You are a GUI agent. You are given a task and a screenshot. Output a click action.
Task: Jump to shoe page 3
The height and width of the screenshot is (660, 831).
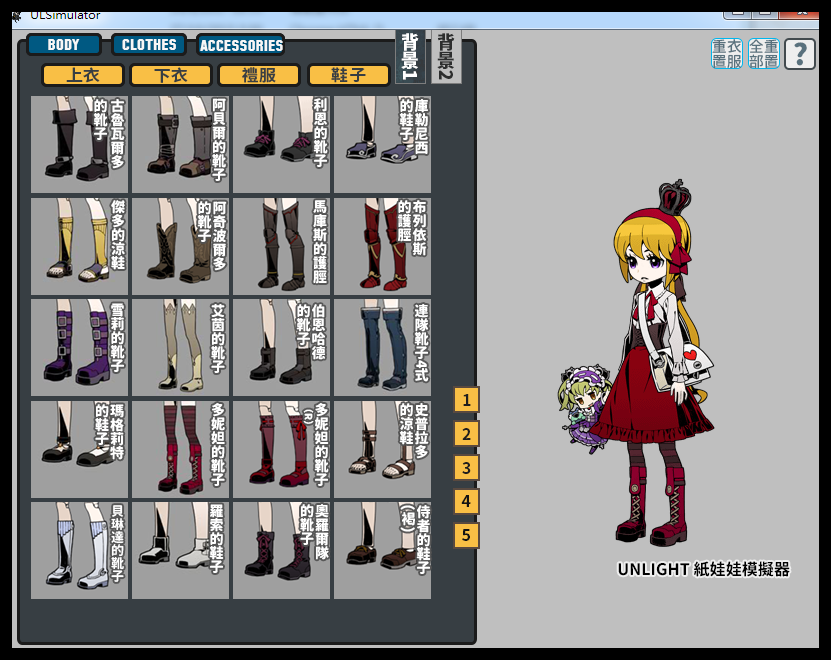466,468
